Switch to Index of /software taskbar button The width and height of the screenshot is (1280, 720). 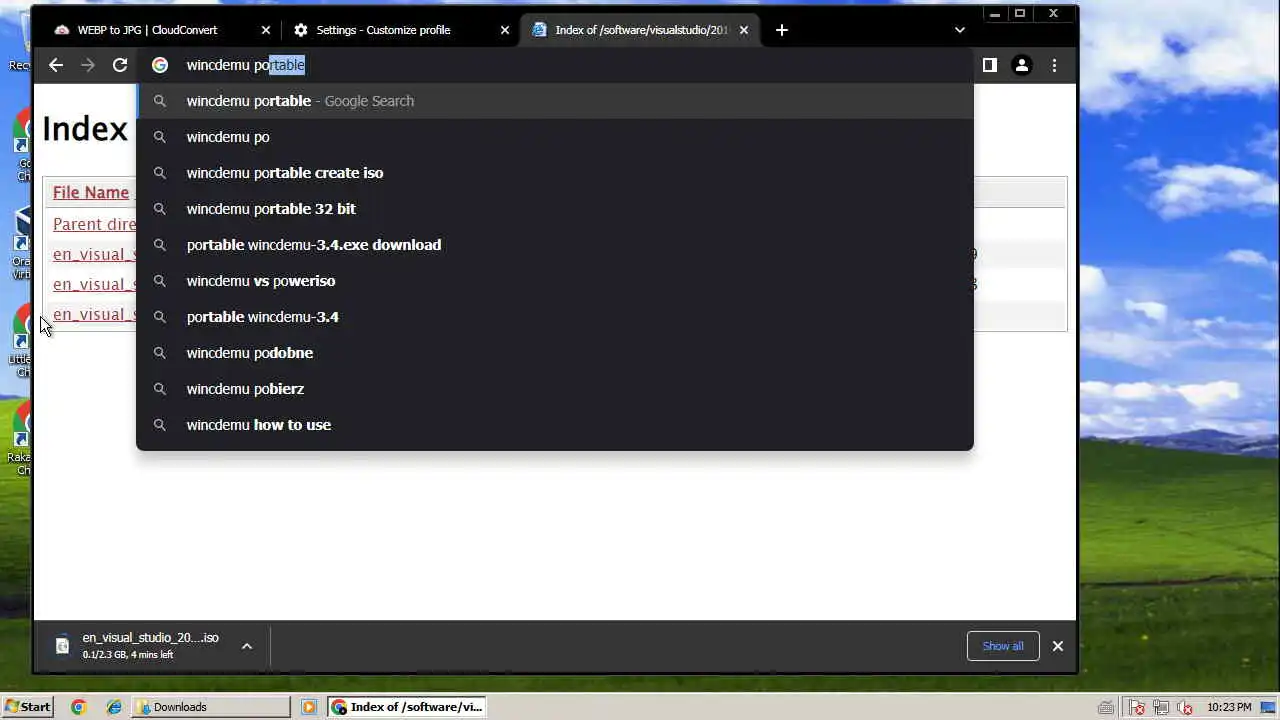(x=407, y=707)
